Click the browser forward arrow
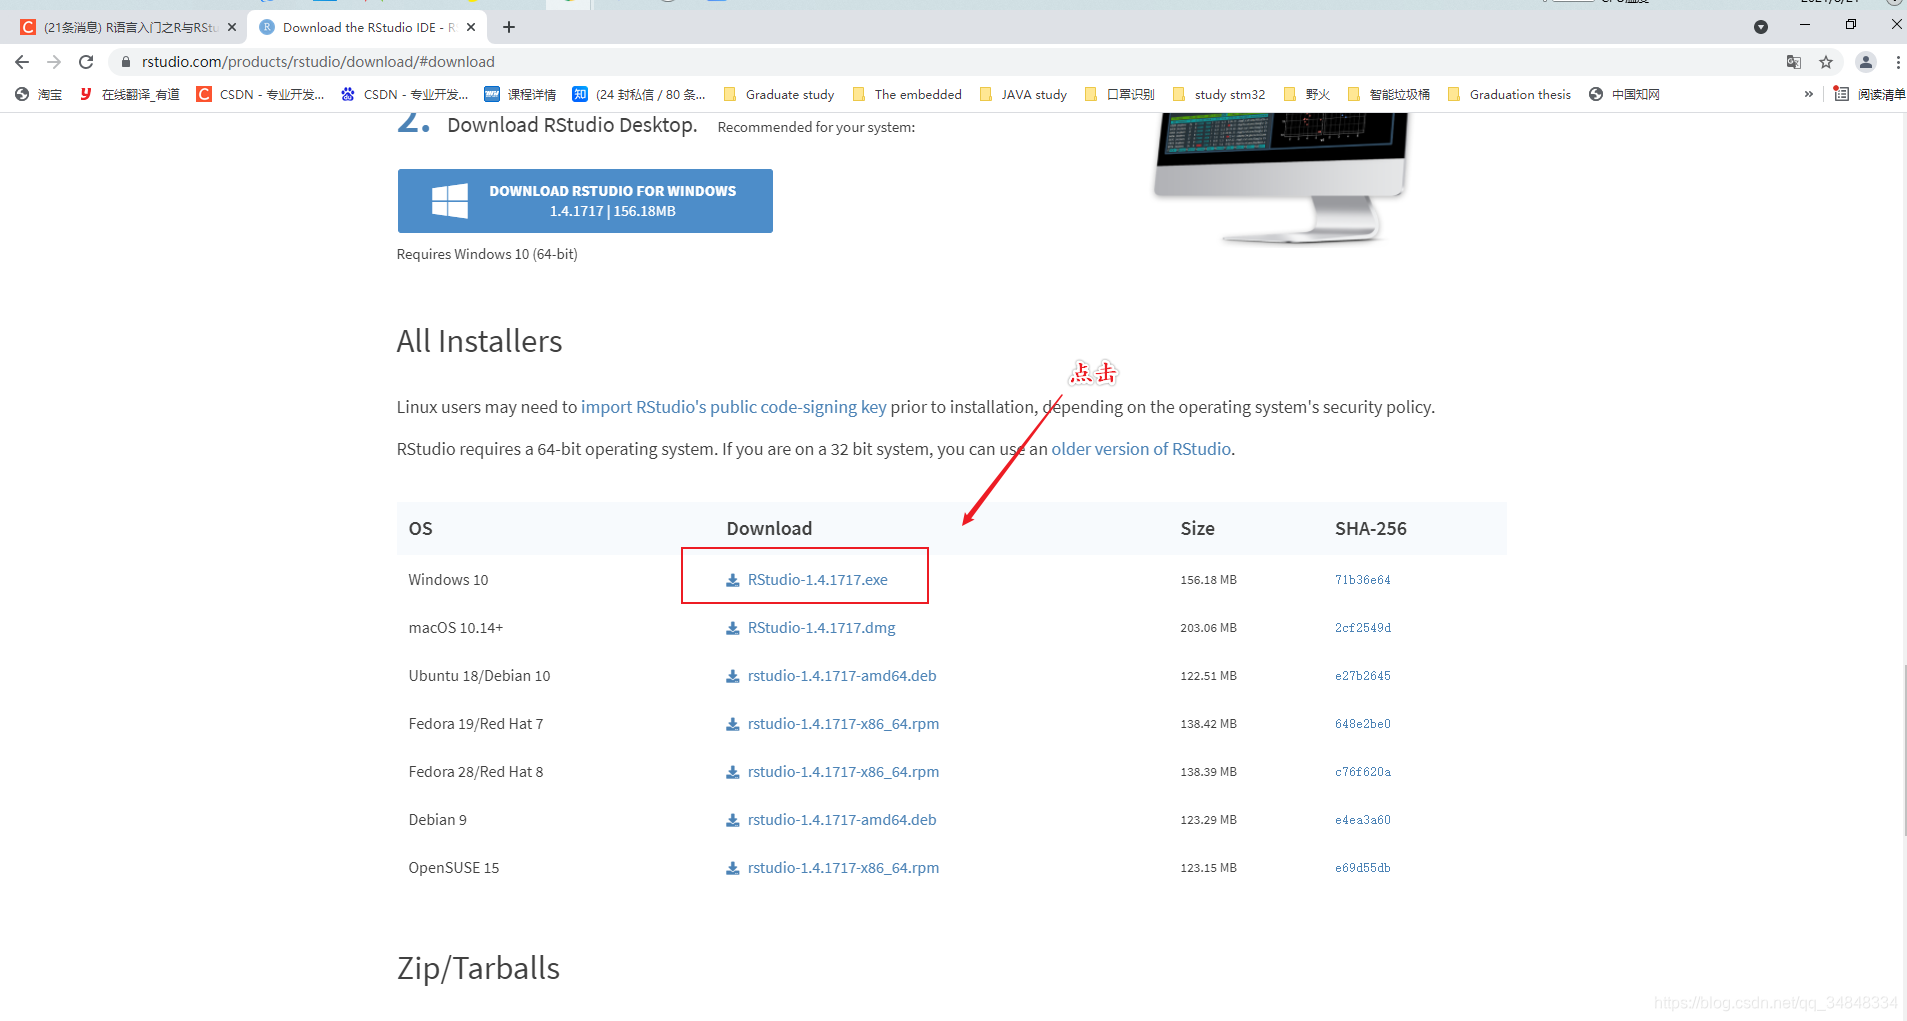This screenshot has width=1907, height=1021. click(x=54, y=62)
